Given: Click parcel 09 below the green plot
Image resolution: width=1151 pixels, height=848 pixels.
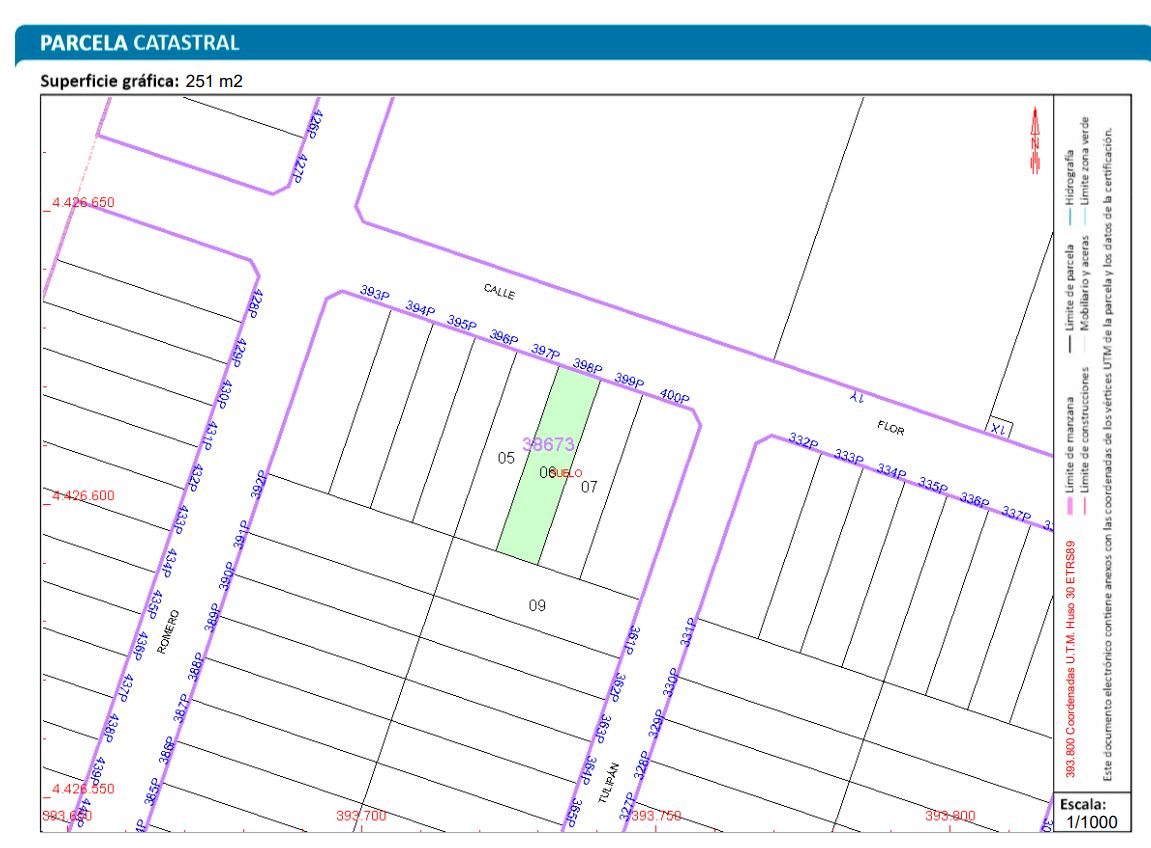Looking at the screenshot, I should [537, 605].
